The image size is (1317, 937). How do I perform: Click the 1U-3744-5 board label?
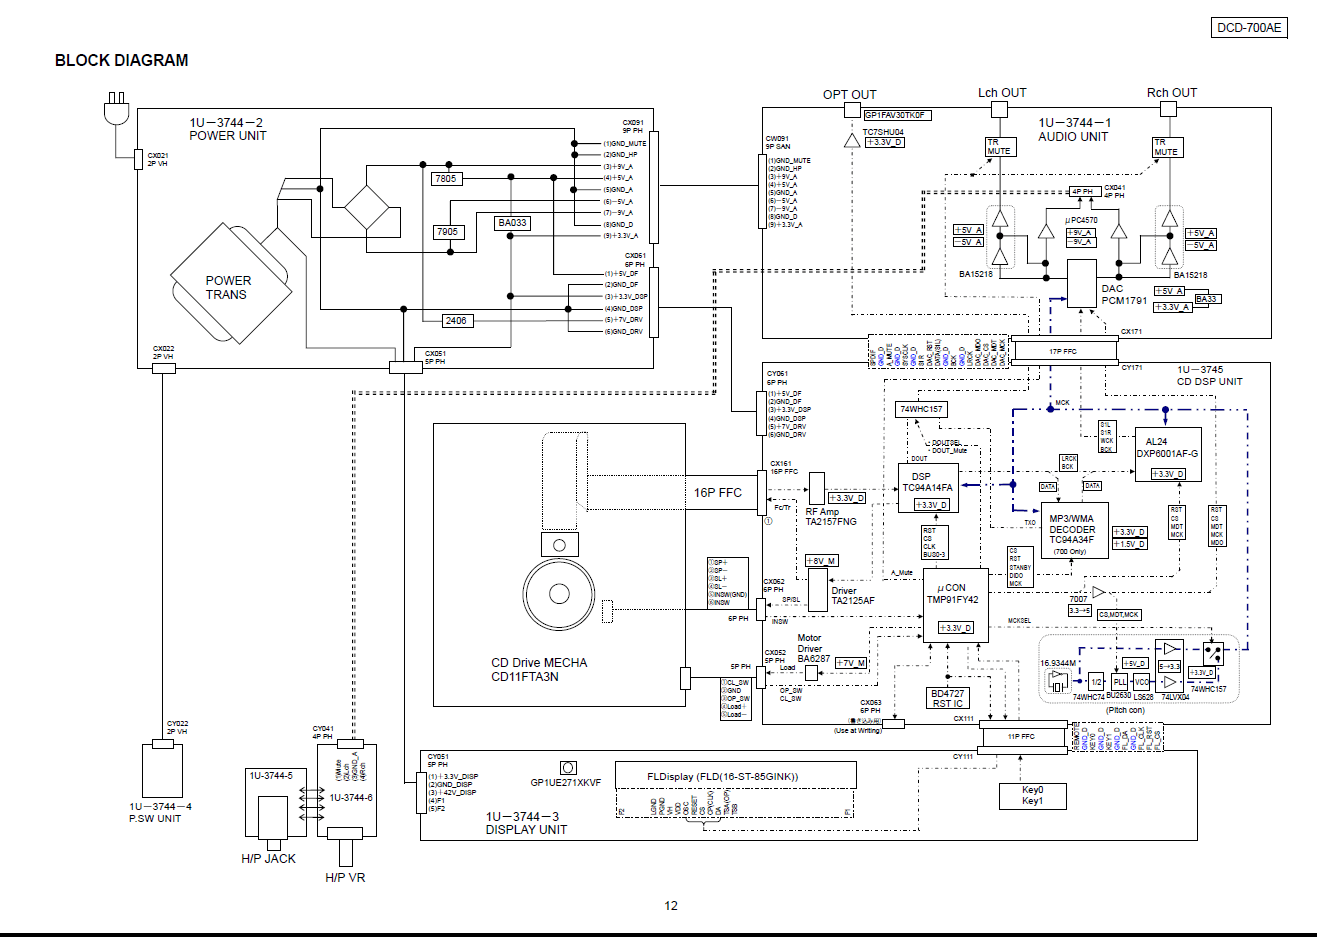point(271,775)
